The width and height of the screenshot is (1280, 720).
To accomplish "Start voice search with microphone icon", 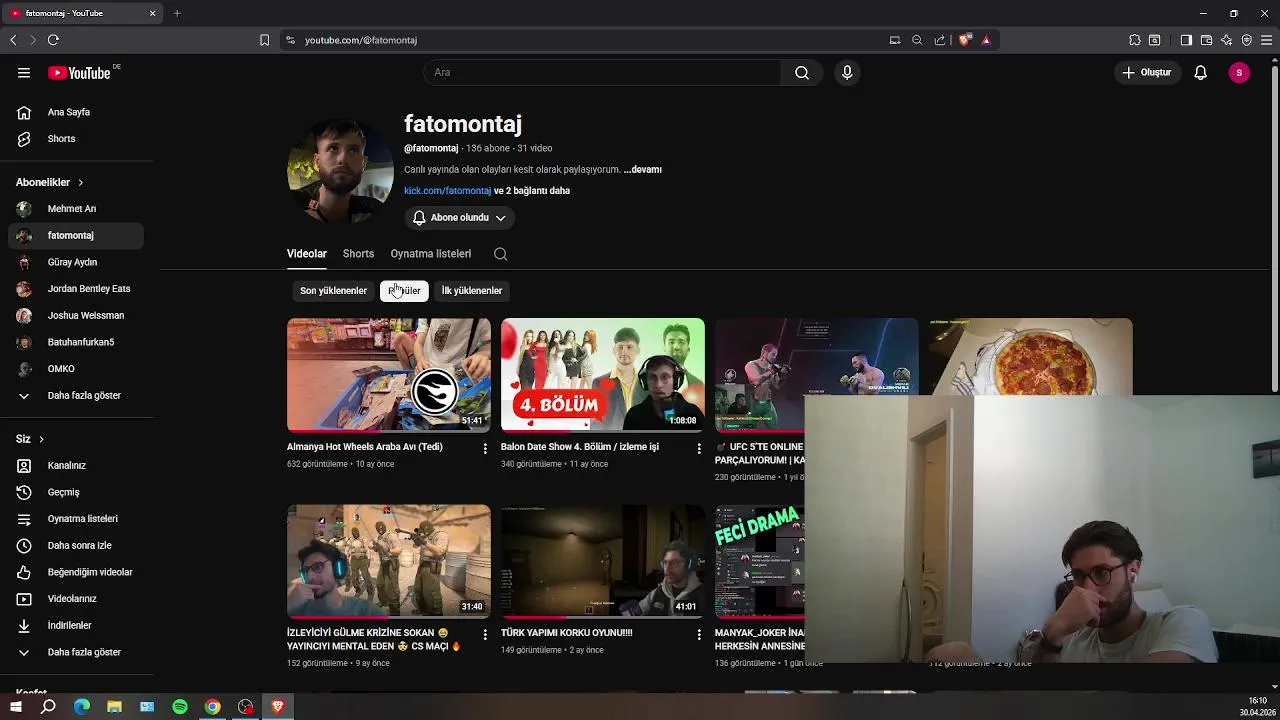I will (847, 72).
